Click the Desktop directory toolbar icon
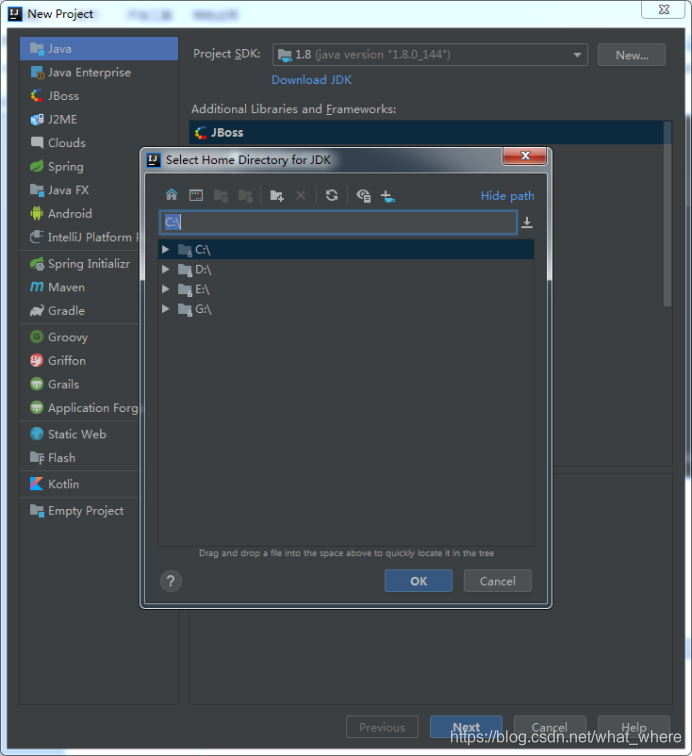Viewport: 692px width, 756px height. (x=196, y=195)
